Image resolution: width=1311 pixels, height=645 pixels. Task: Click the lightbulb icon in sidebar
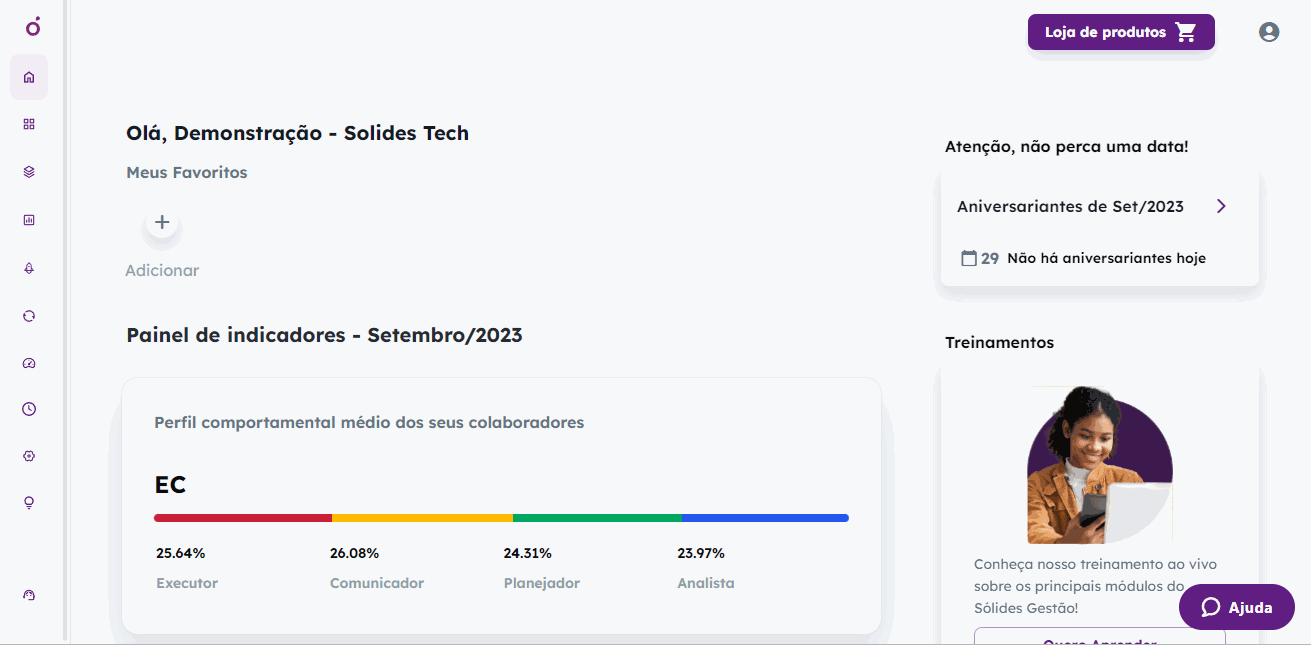(x=29, y=503)
